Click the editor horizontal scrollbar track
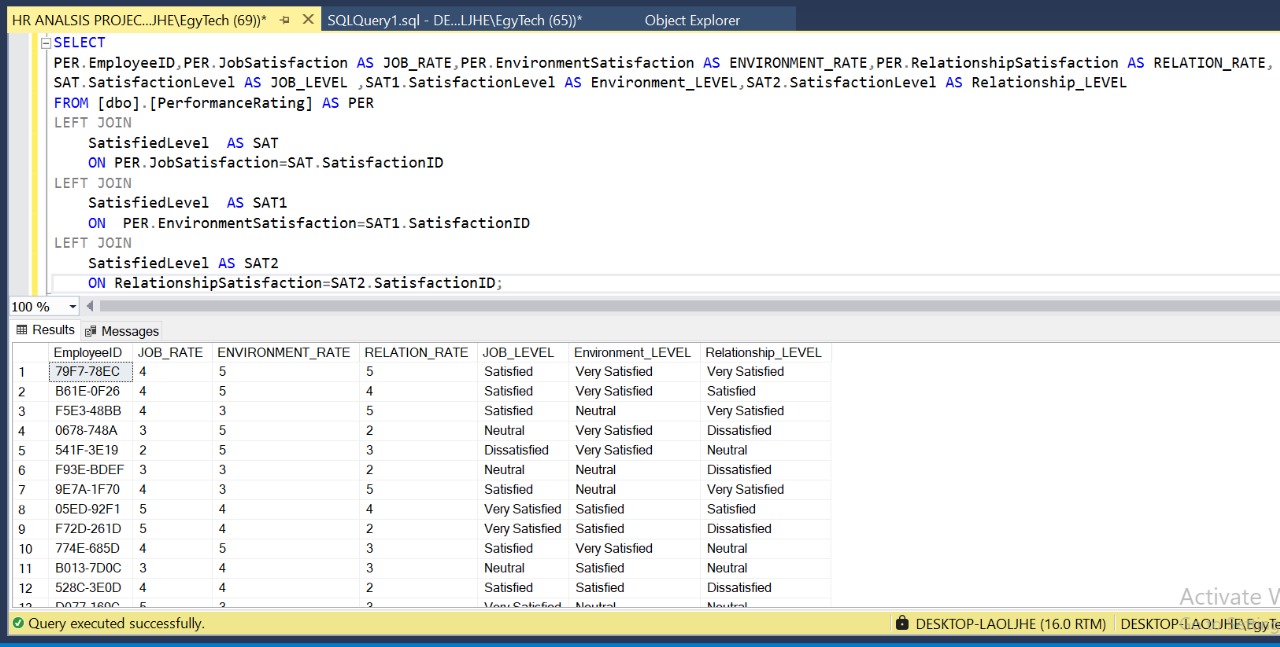This screenshot has height=647, width=1280. tap(690, 307)
